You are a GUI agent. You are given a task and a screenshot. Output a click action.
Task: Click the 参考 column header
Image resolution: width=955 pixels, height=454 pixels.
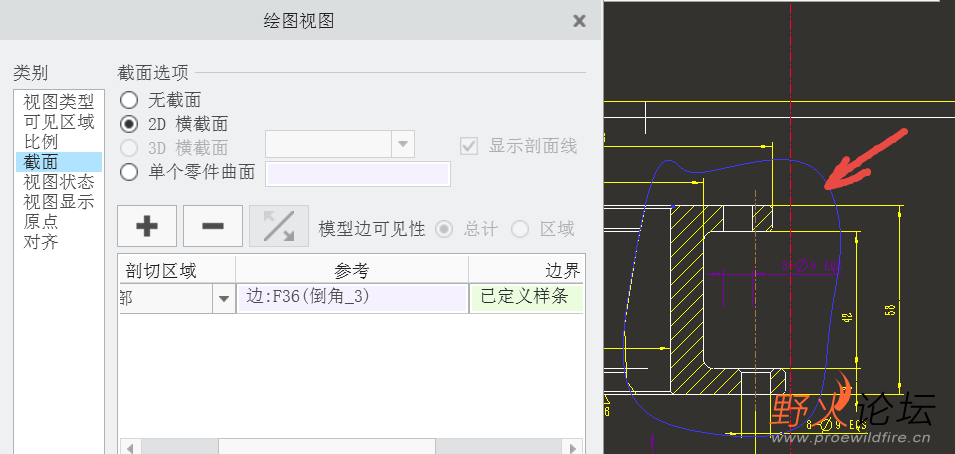point(352,269)
